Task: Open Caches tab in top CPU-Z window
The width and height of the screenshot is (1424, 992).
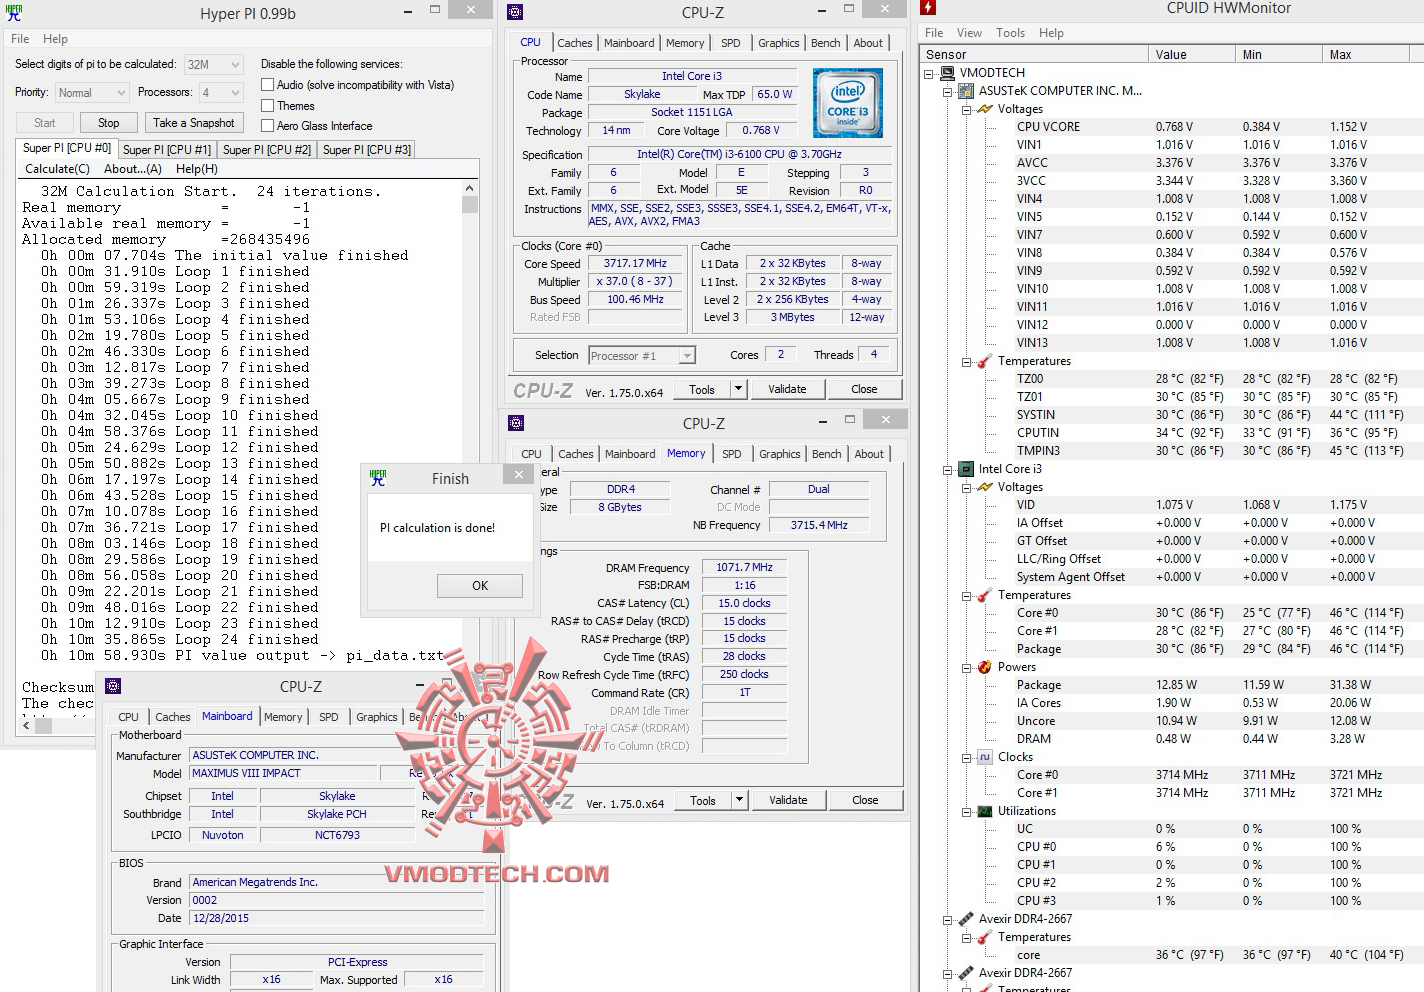Action: tap(574, 43)
